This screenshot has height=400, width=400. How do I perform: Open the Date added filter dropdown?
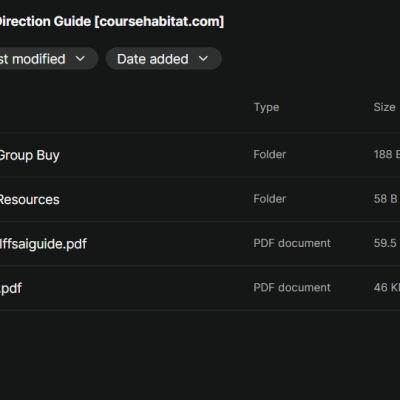[x=164, y=59]
